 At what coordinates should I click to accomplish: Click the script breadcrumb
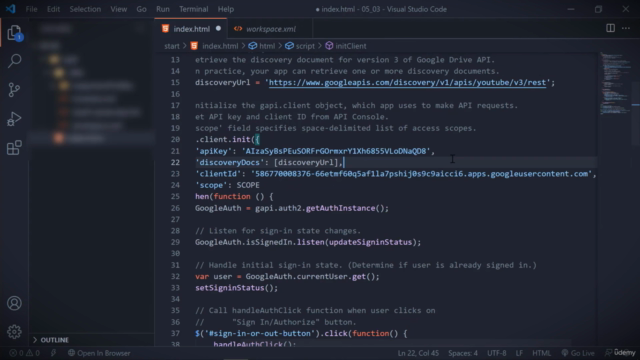[x=300, y=46]
